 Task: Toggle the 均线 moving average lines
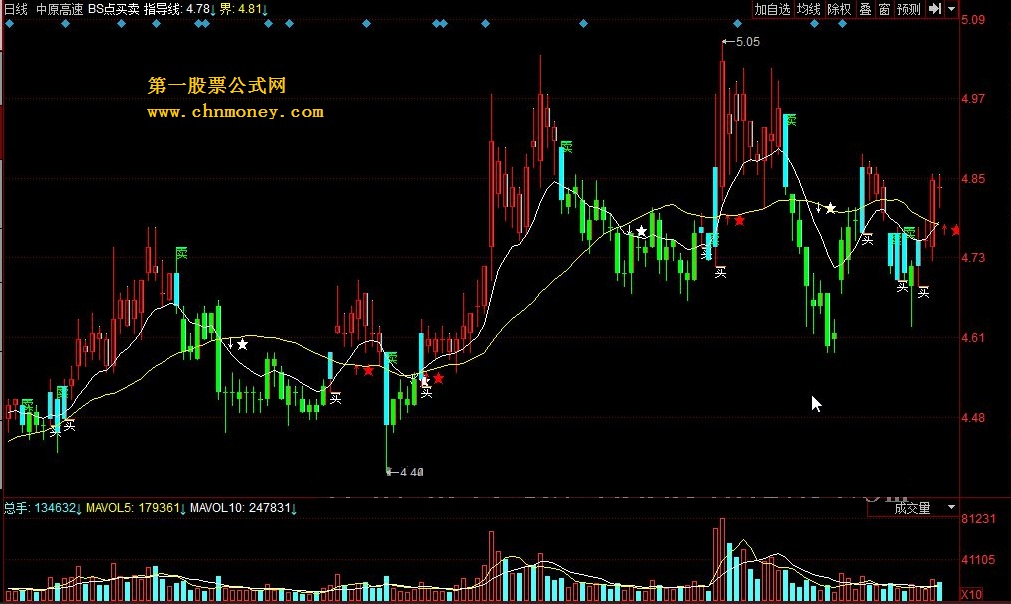pos(809,9)
